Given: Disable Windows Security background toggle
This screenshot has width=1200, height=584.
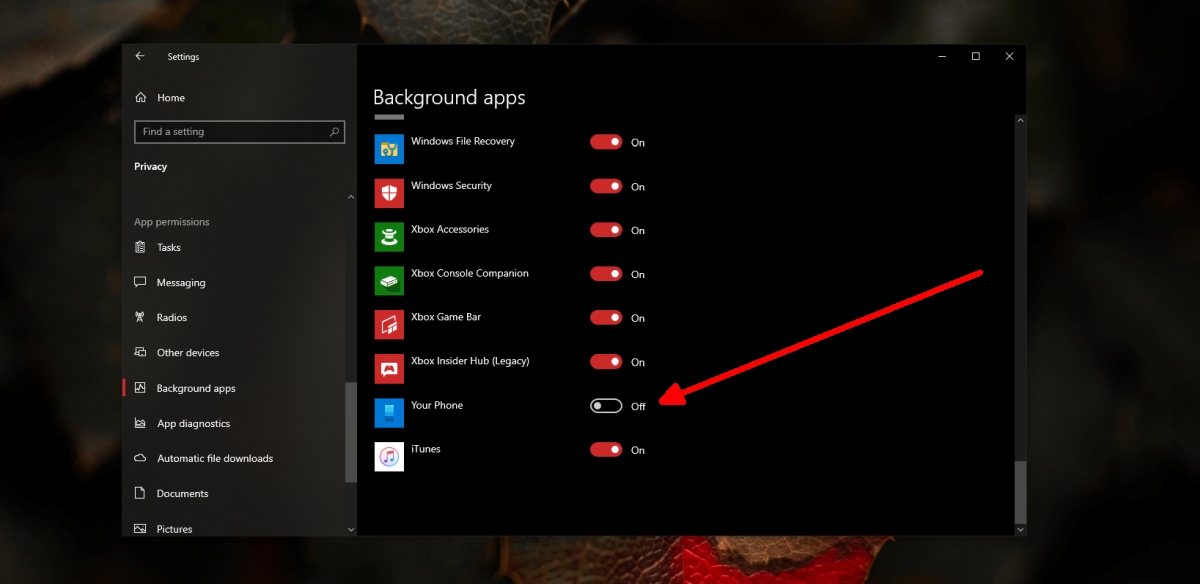Looking at the screenshot, I should pyautogui.click(x=606, y=186).
